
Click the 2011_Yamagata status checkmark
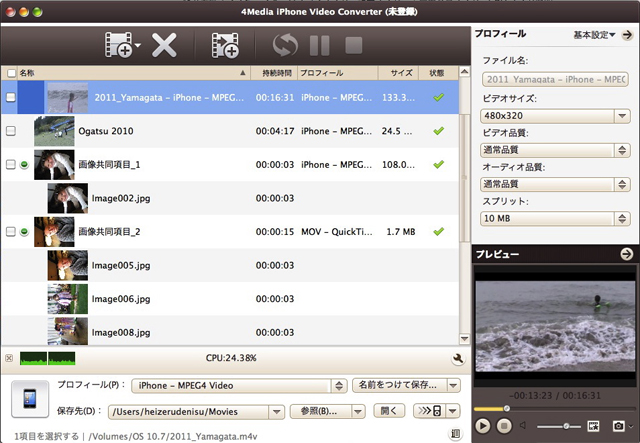click(439, 97)
